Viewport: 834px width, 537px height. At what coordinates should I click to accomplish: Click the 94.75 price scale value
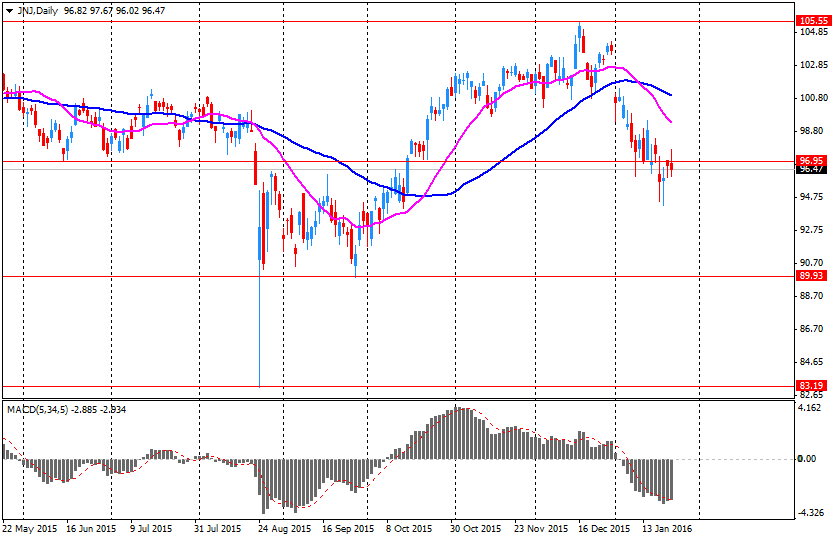(812, 197)
